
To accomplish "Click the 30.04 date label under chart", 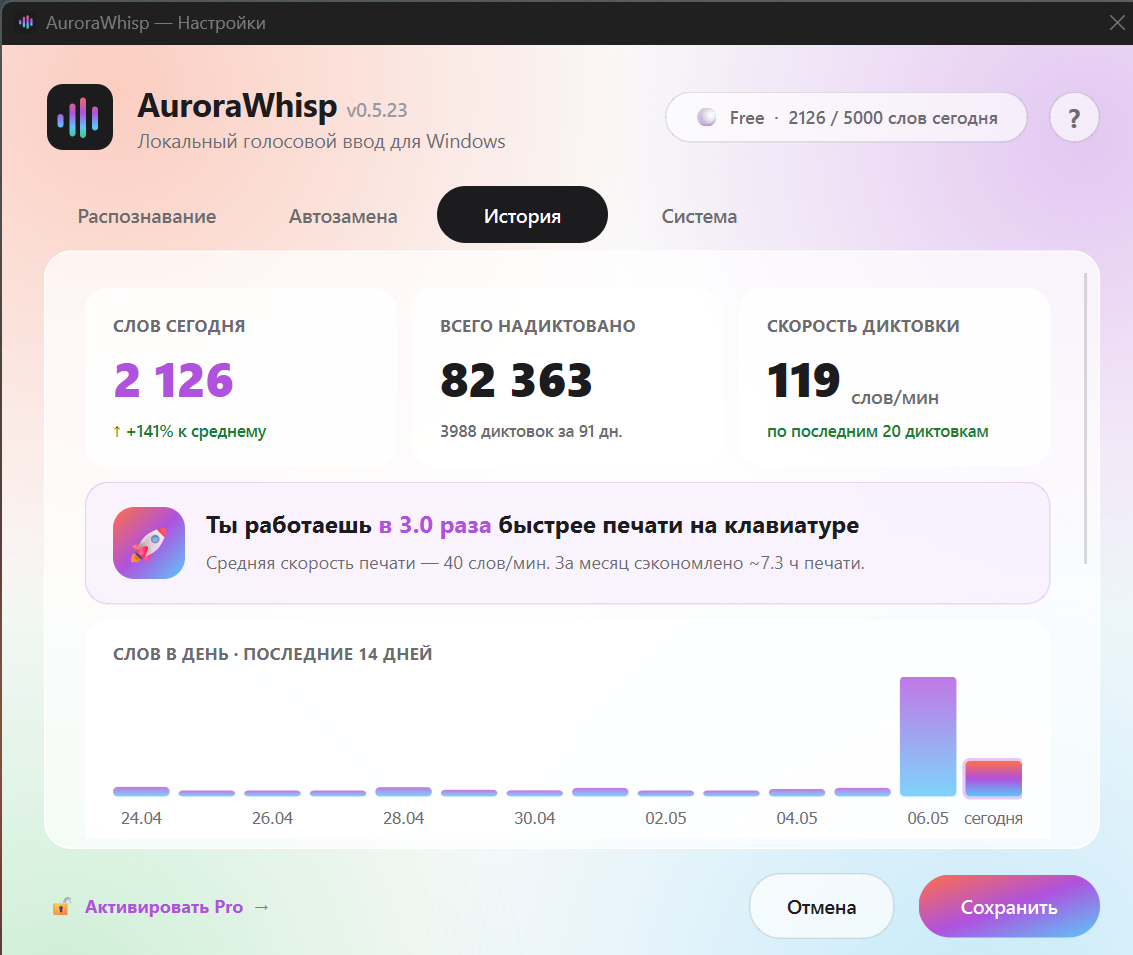I will click(x=535, y=818).
